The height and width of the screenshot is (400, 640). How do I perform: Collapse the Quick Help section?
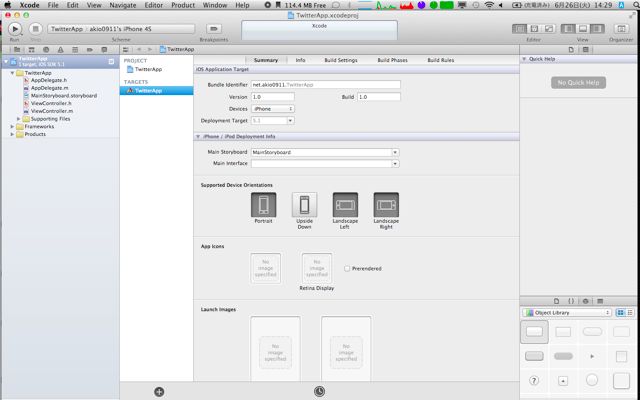(x=524, y=59)
